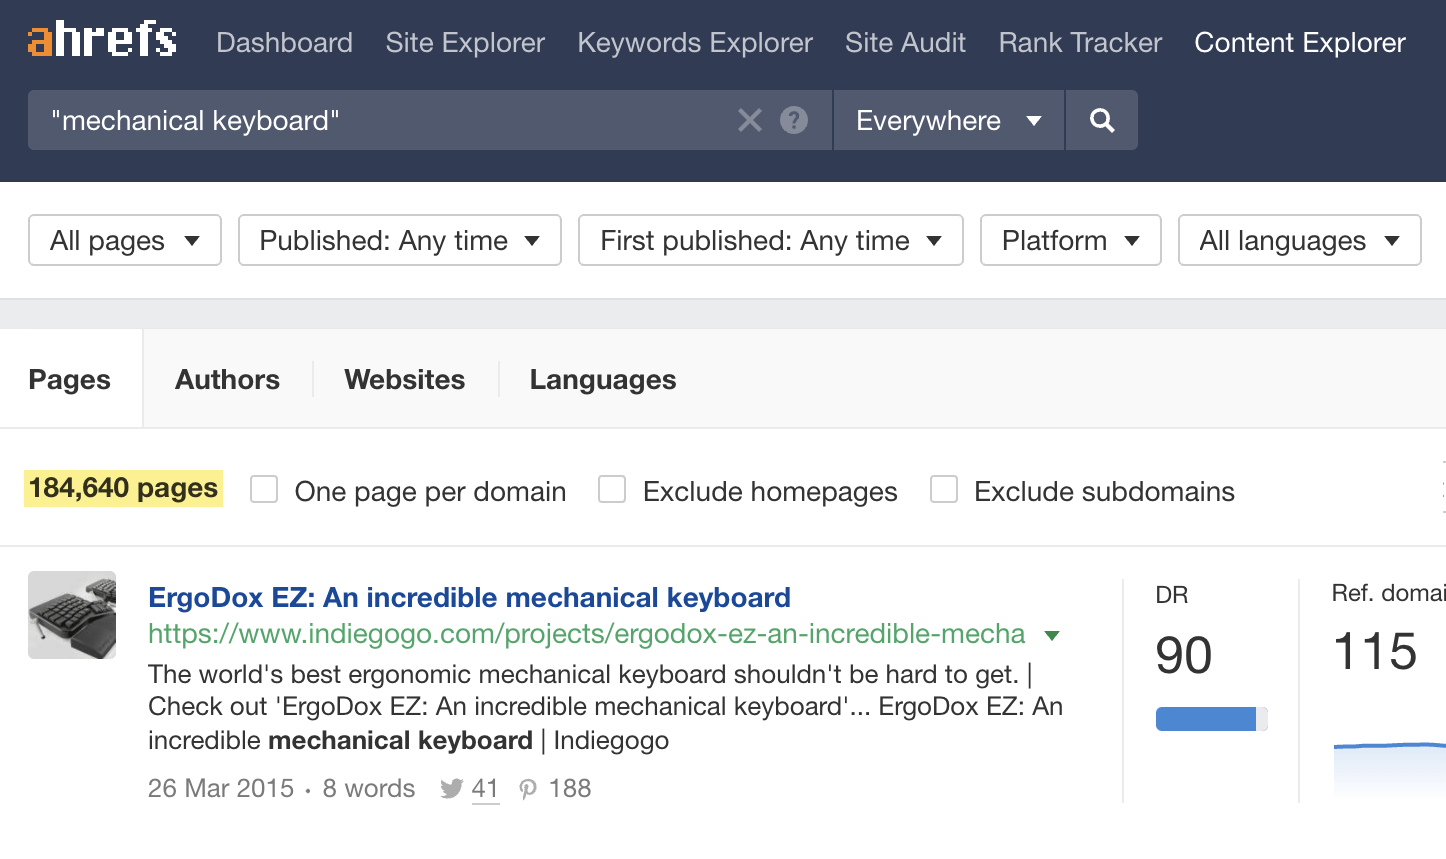Go to Site Explorer in navigation
This screenshot has width=1446, height=859.
point(465,43)
